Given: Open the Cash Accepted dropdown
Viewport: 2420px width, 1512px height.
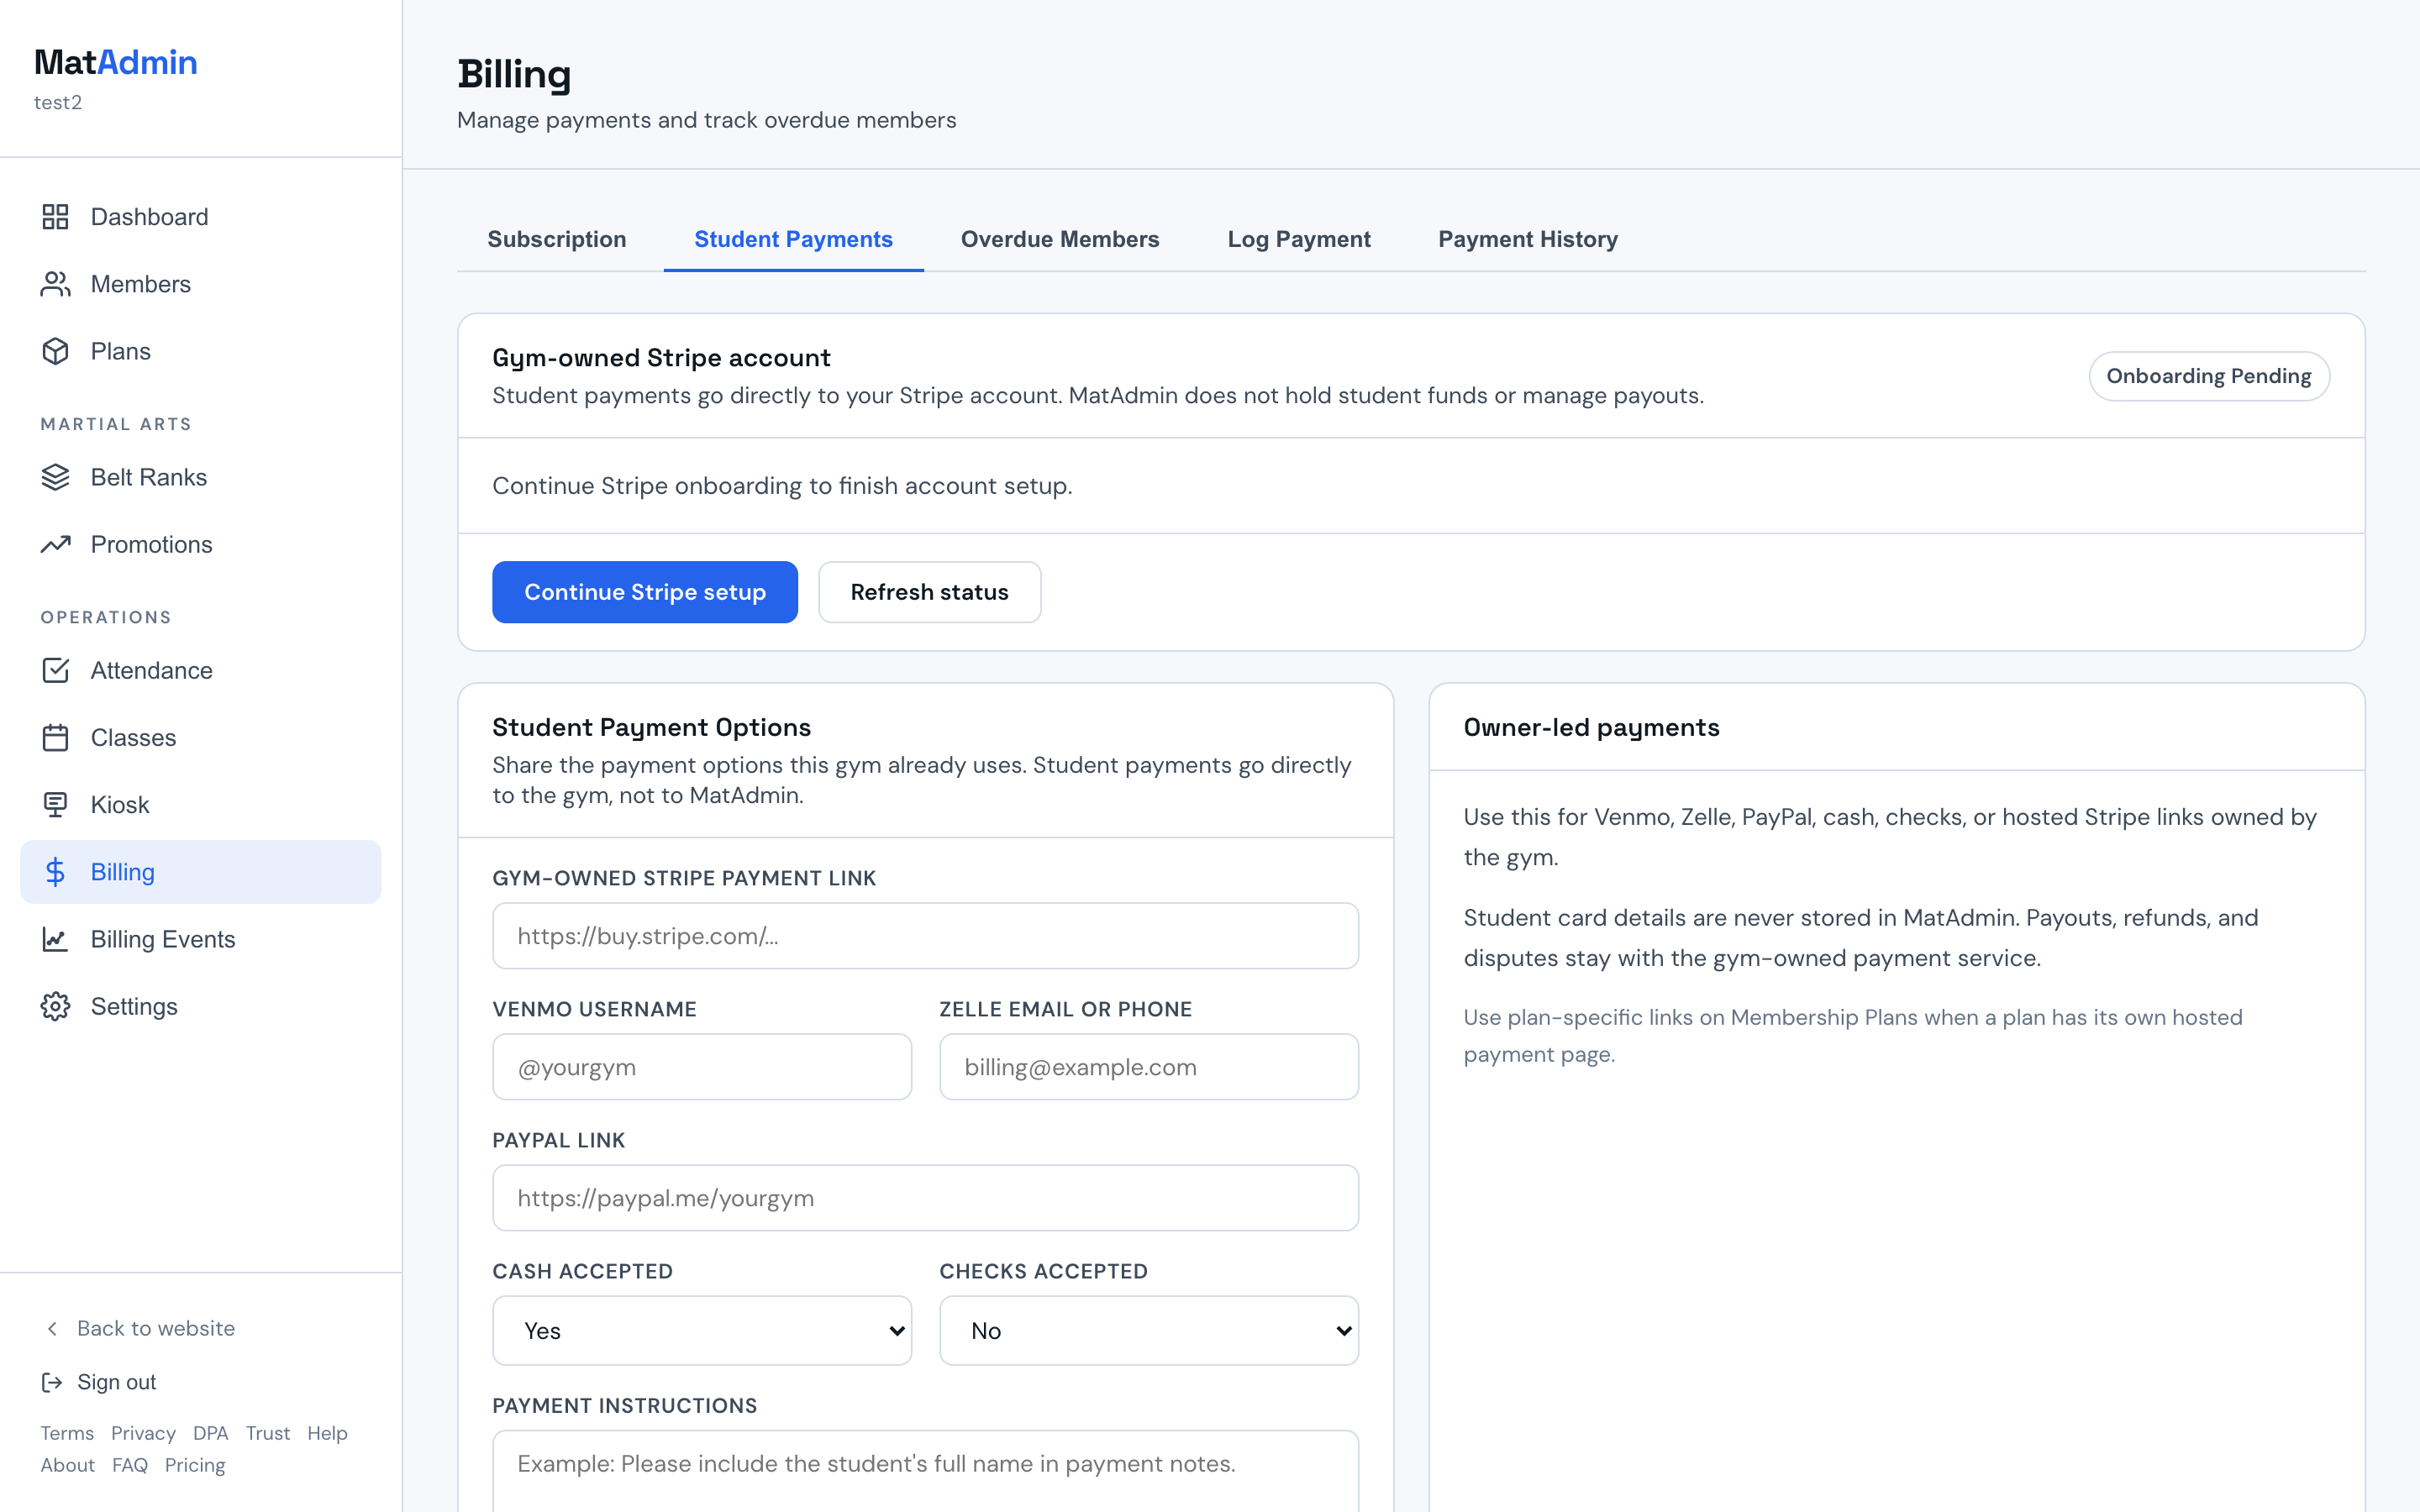Looking at the screenshot, I should [x=702, y=1330].
